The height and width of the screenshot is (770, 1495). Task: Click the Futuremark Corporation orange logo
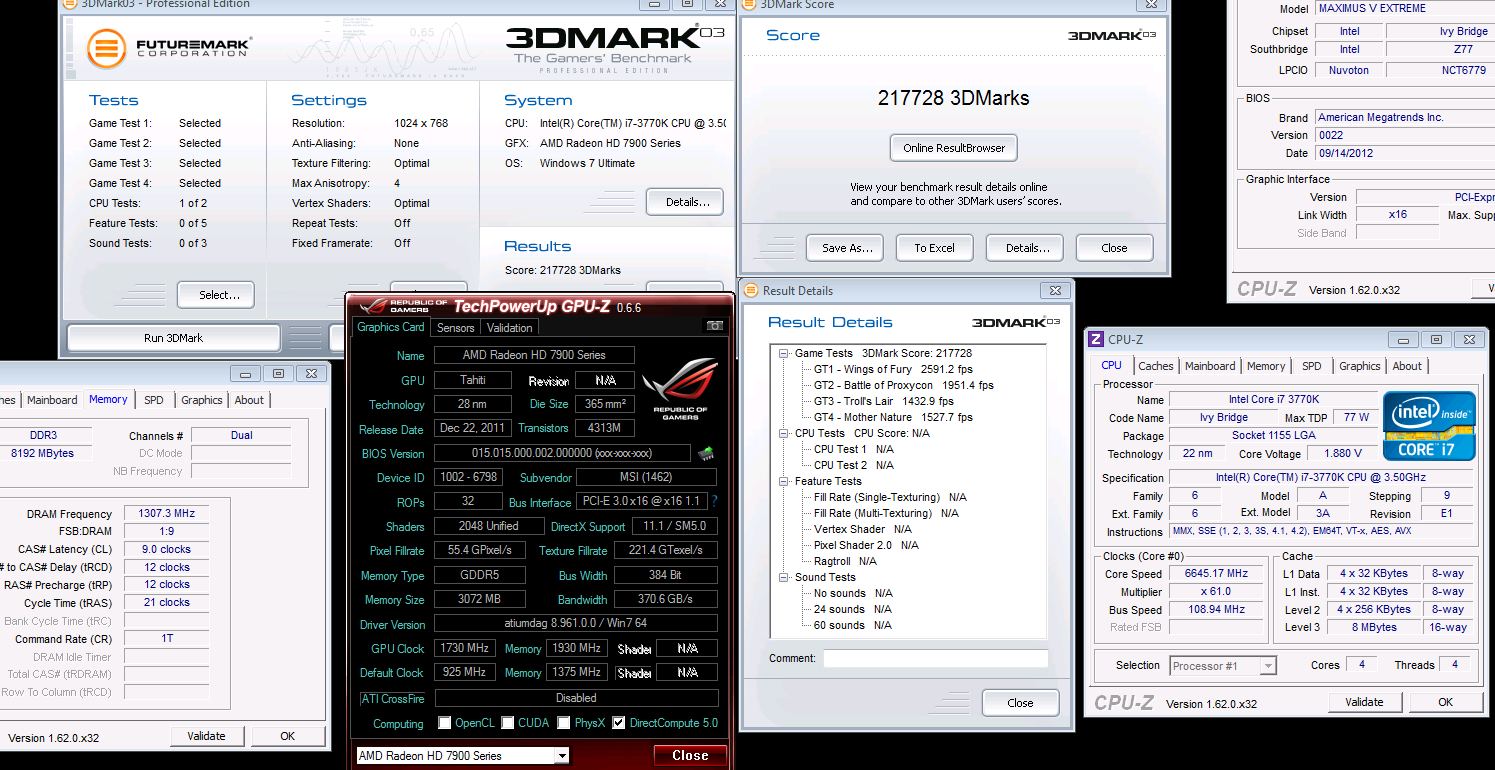point(106,48)
